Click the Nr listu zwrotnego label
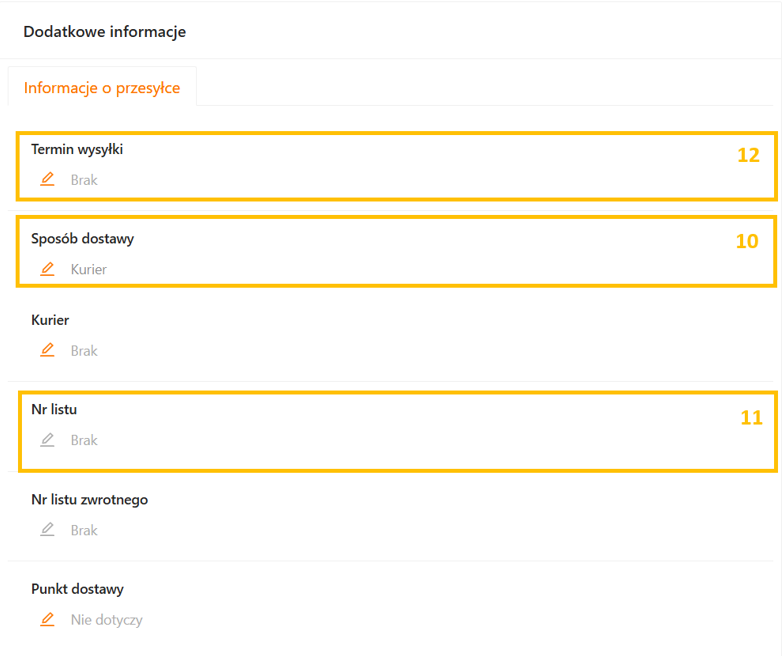783x656 pixels. coord(90,499)
